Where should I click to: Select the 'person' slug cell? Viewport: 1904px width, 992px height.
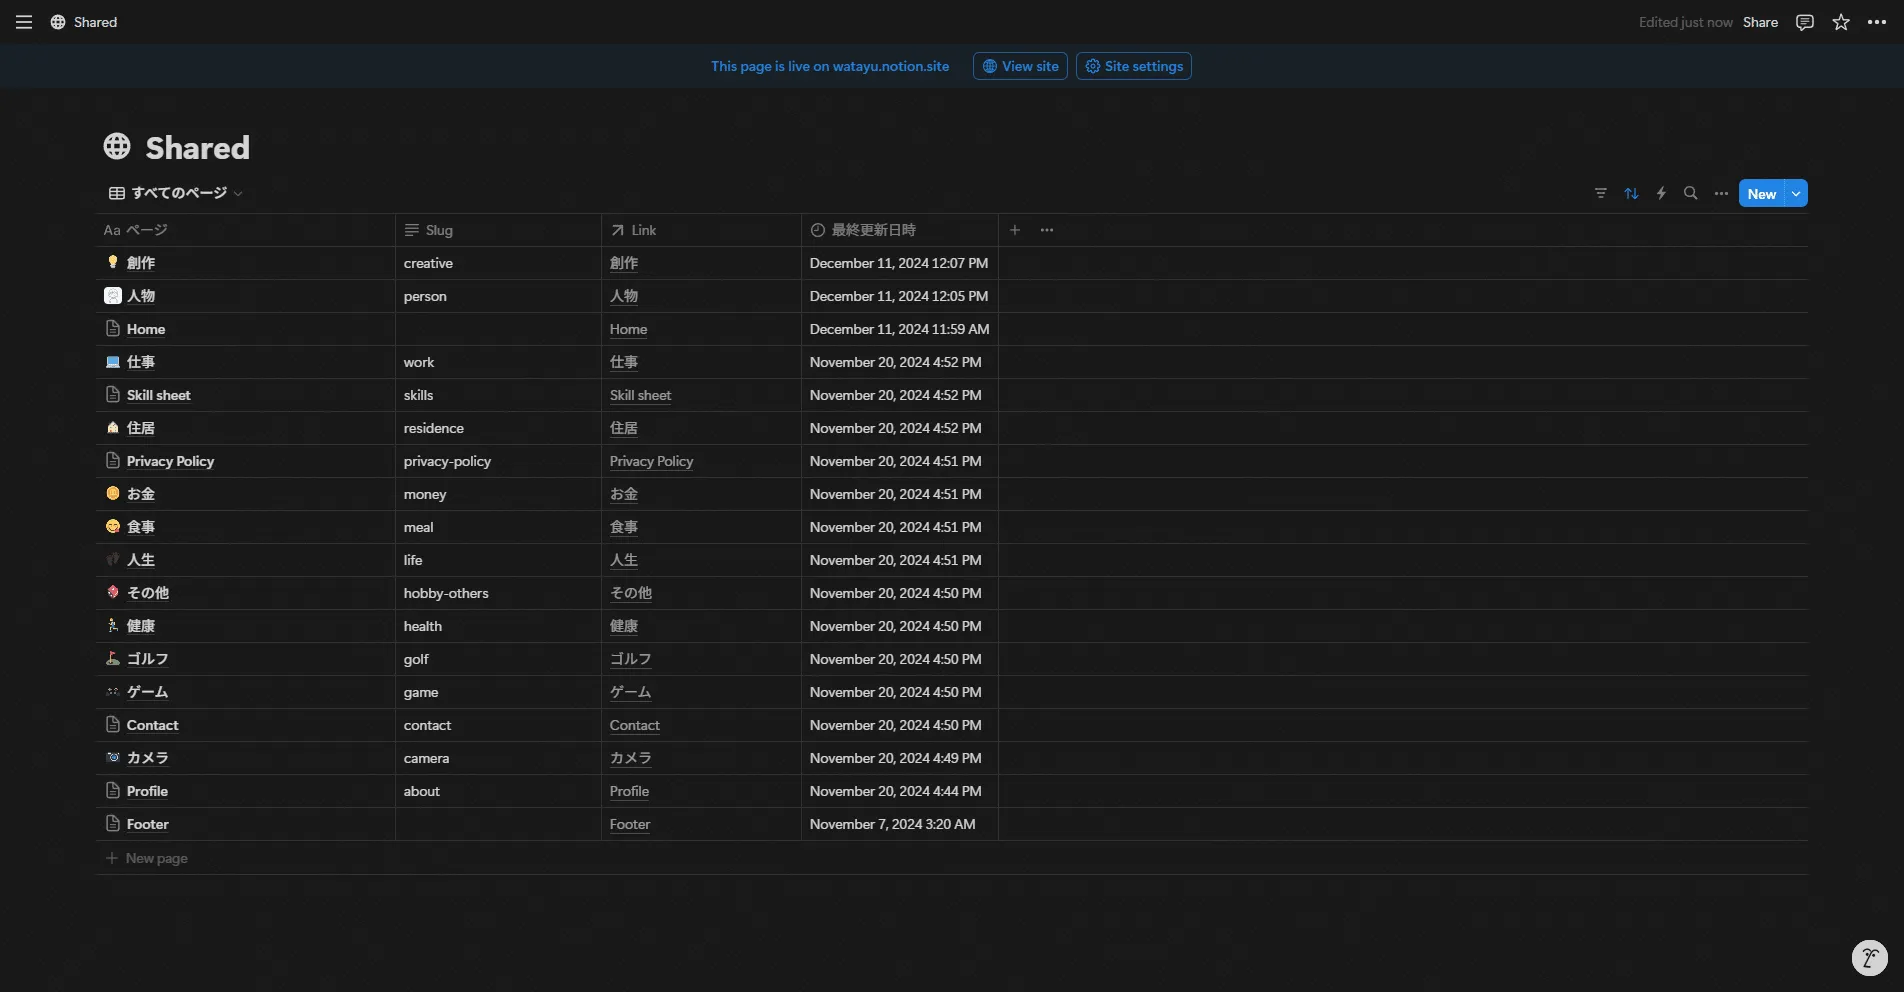(498, 296)
